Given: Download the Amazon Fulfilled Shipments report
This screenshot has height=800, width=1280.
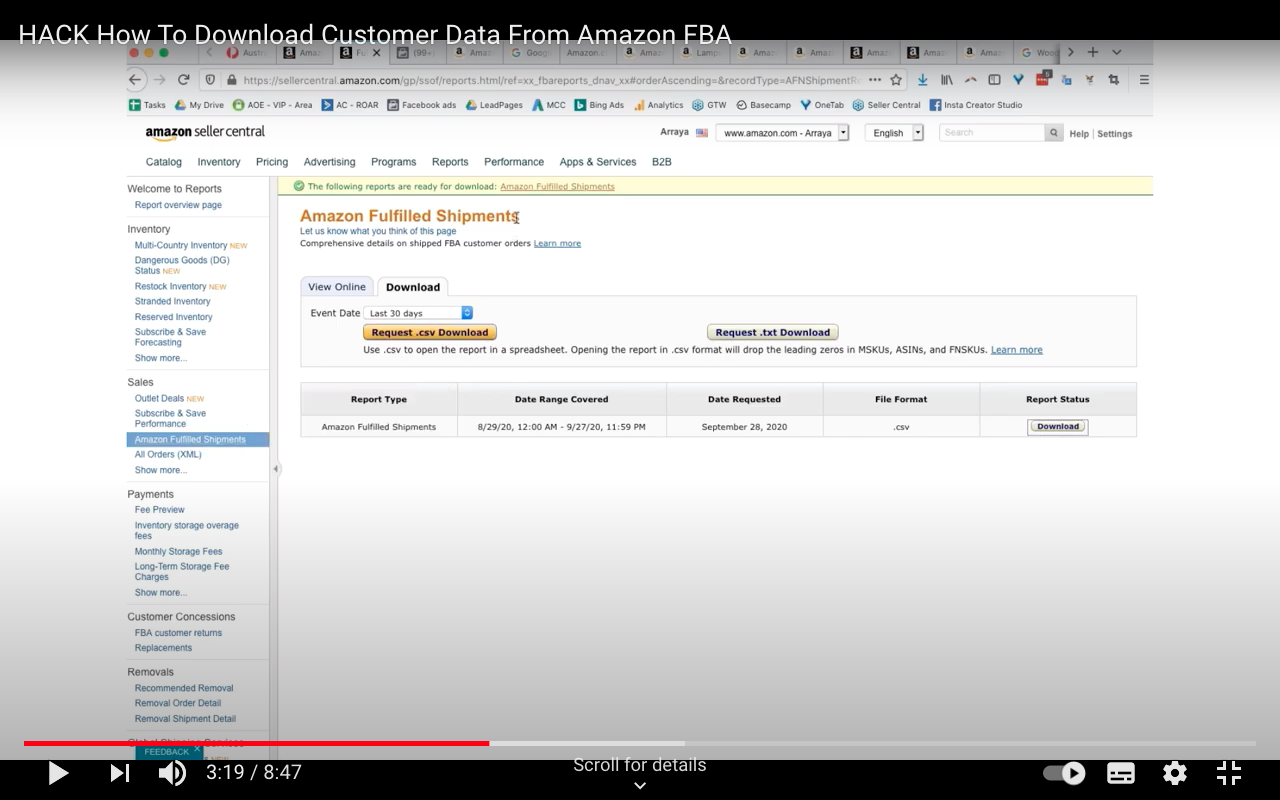Looking at the screenshot, I should [x=1058, y=427].
